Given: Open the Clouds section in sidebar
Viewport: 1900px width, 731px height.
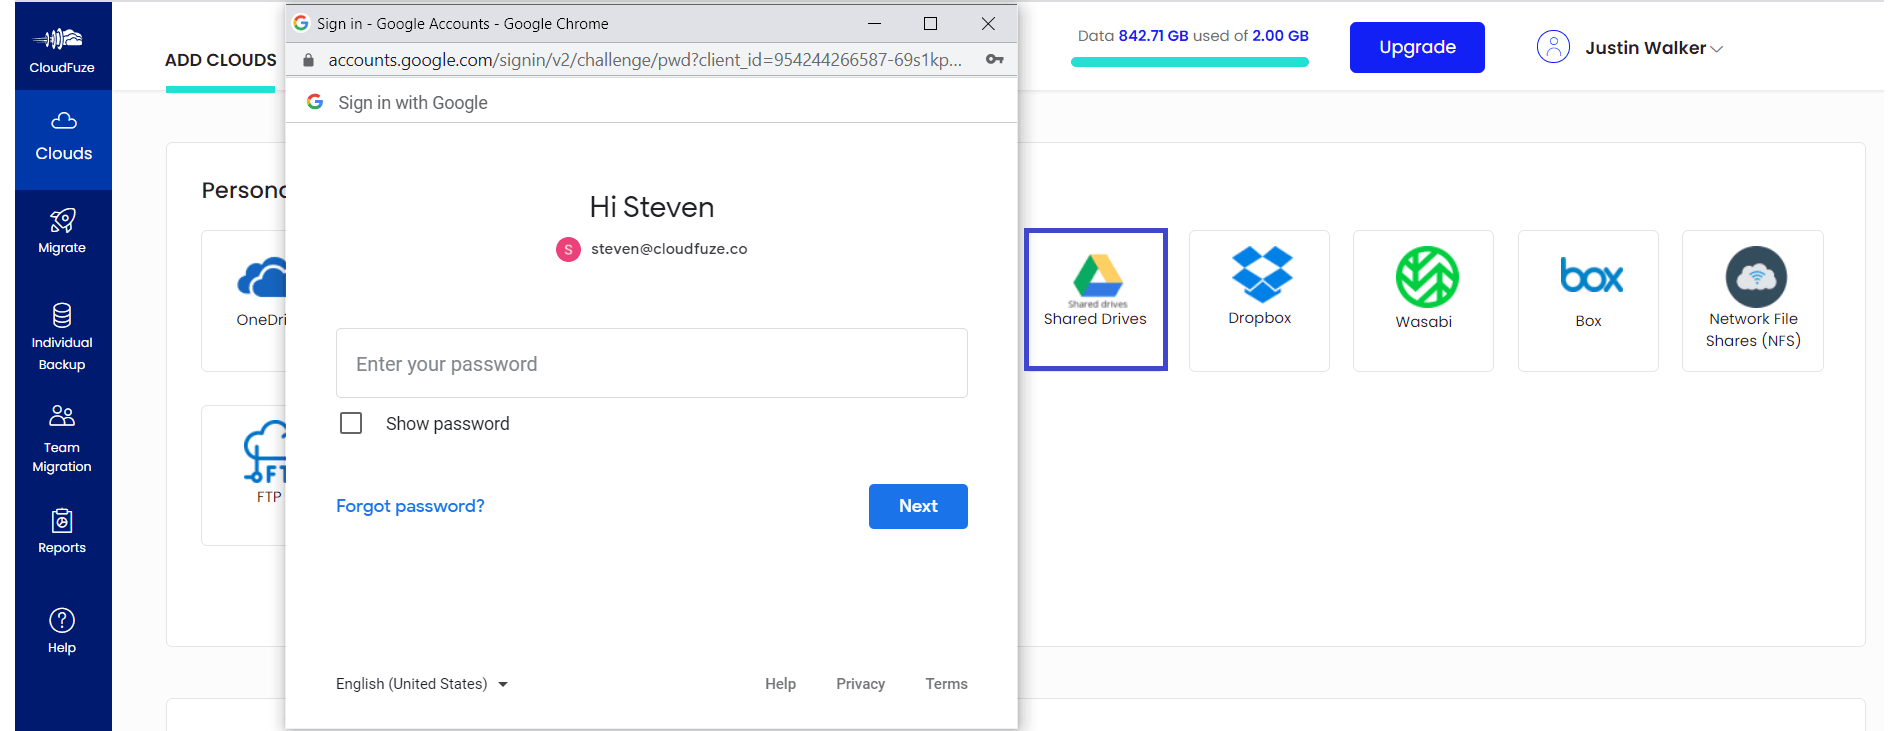Looking at the screenshot, I should (x=63, y=139).
